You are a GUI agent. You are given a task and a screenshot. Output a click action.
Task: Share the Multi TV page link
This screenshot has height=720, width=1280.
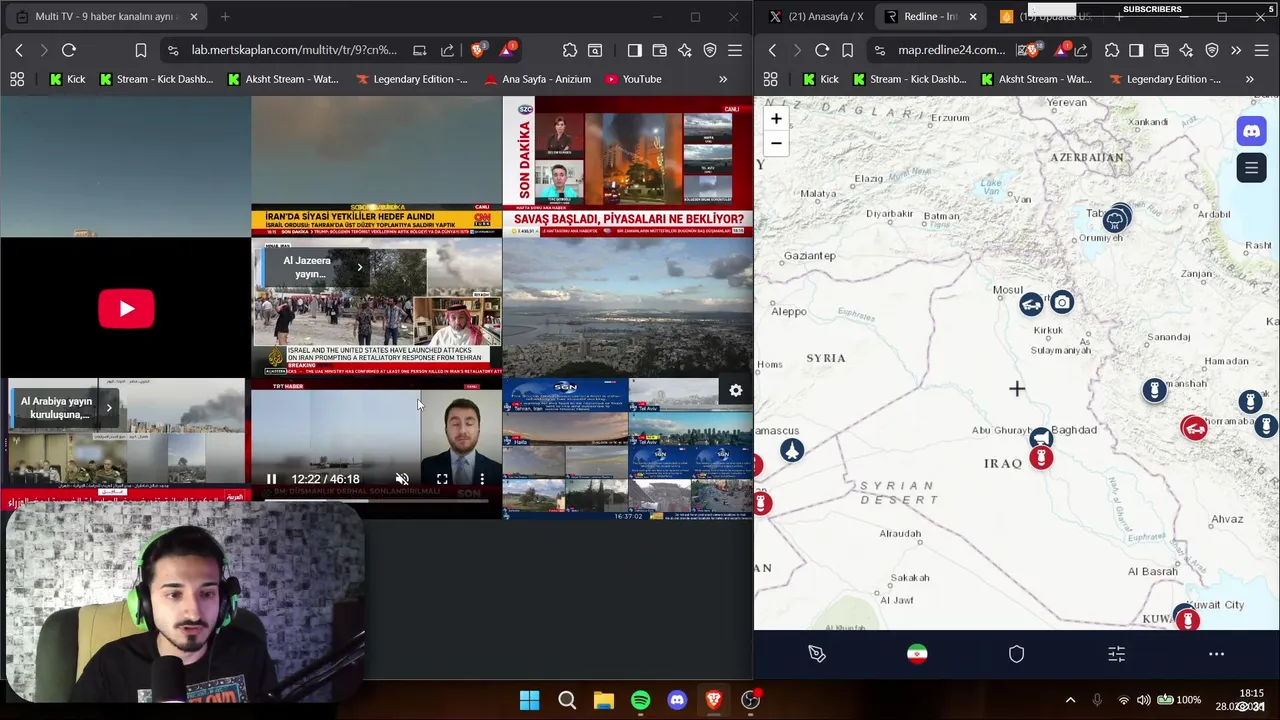coord(447,50)
